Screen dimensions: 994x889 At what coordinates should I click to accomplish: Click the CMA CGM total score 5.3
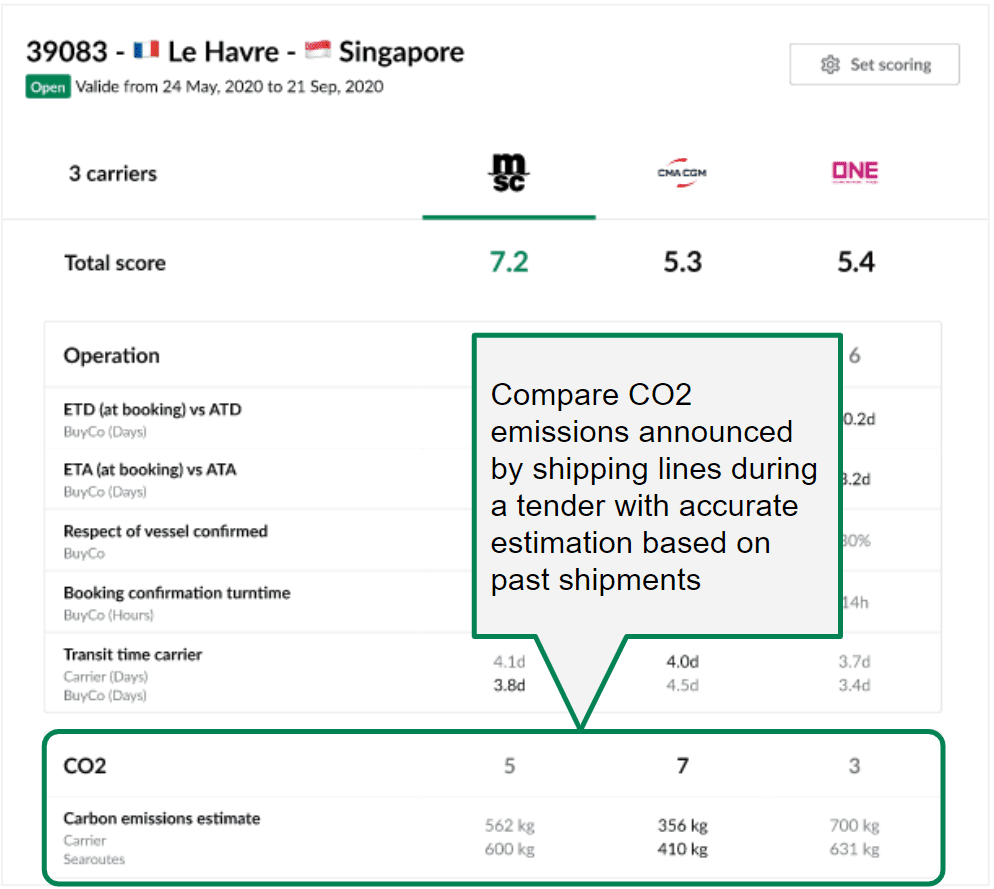682,263
